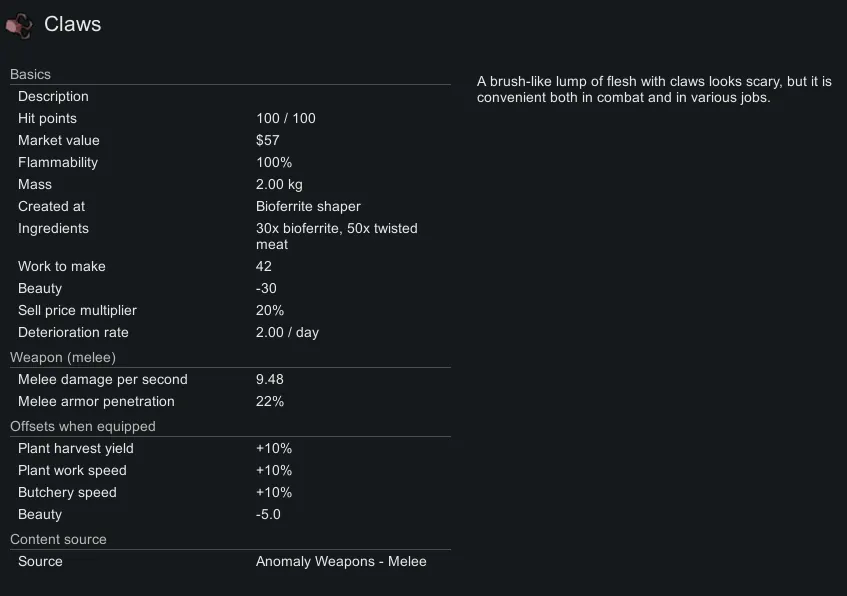847x596 pixels.
Task: Open the Bioferrite shaper link
Action: 308,207
